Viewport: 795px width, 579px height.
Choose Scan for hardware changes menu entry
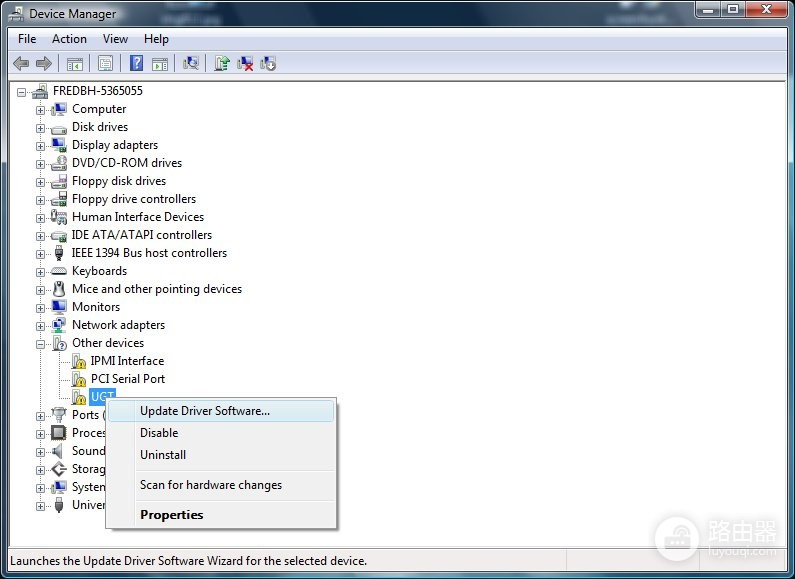coord(222,485)
